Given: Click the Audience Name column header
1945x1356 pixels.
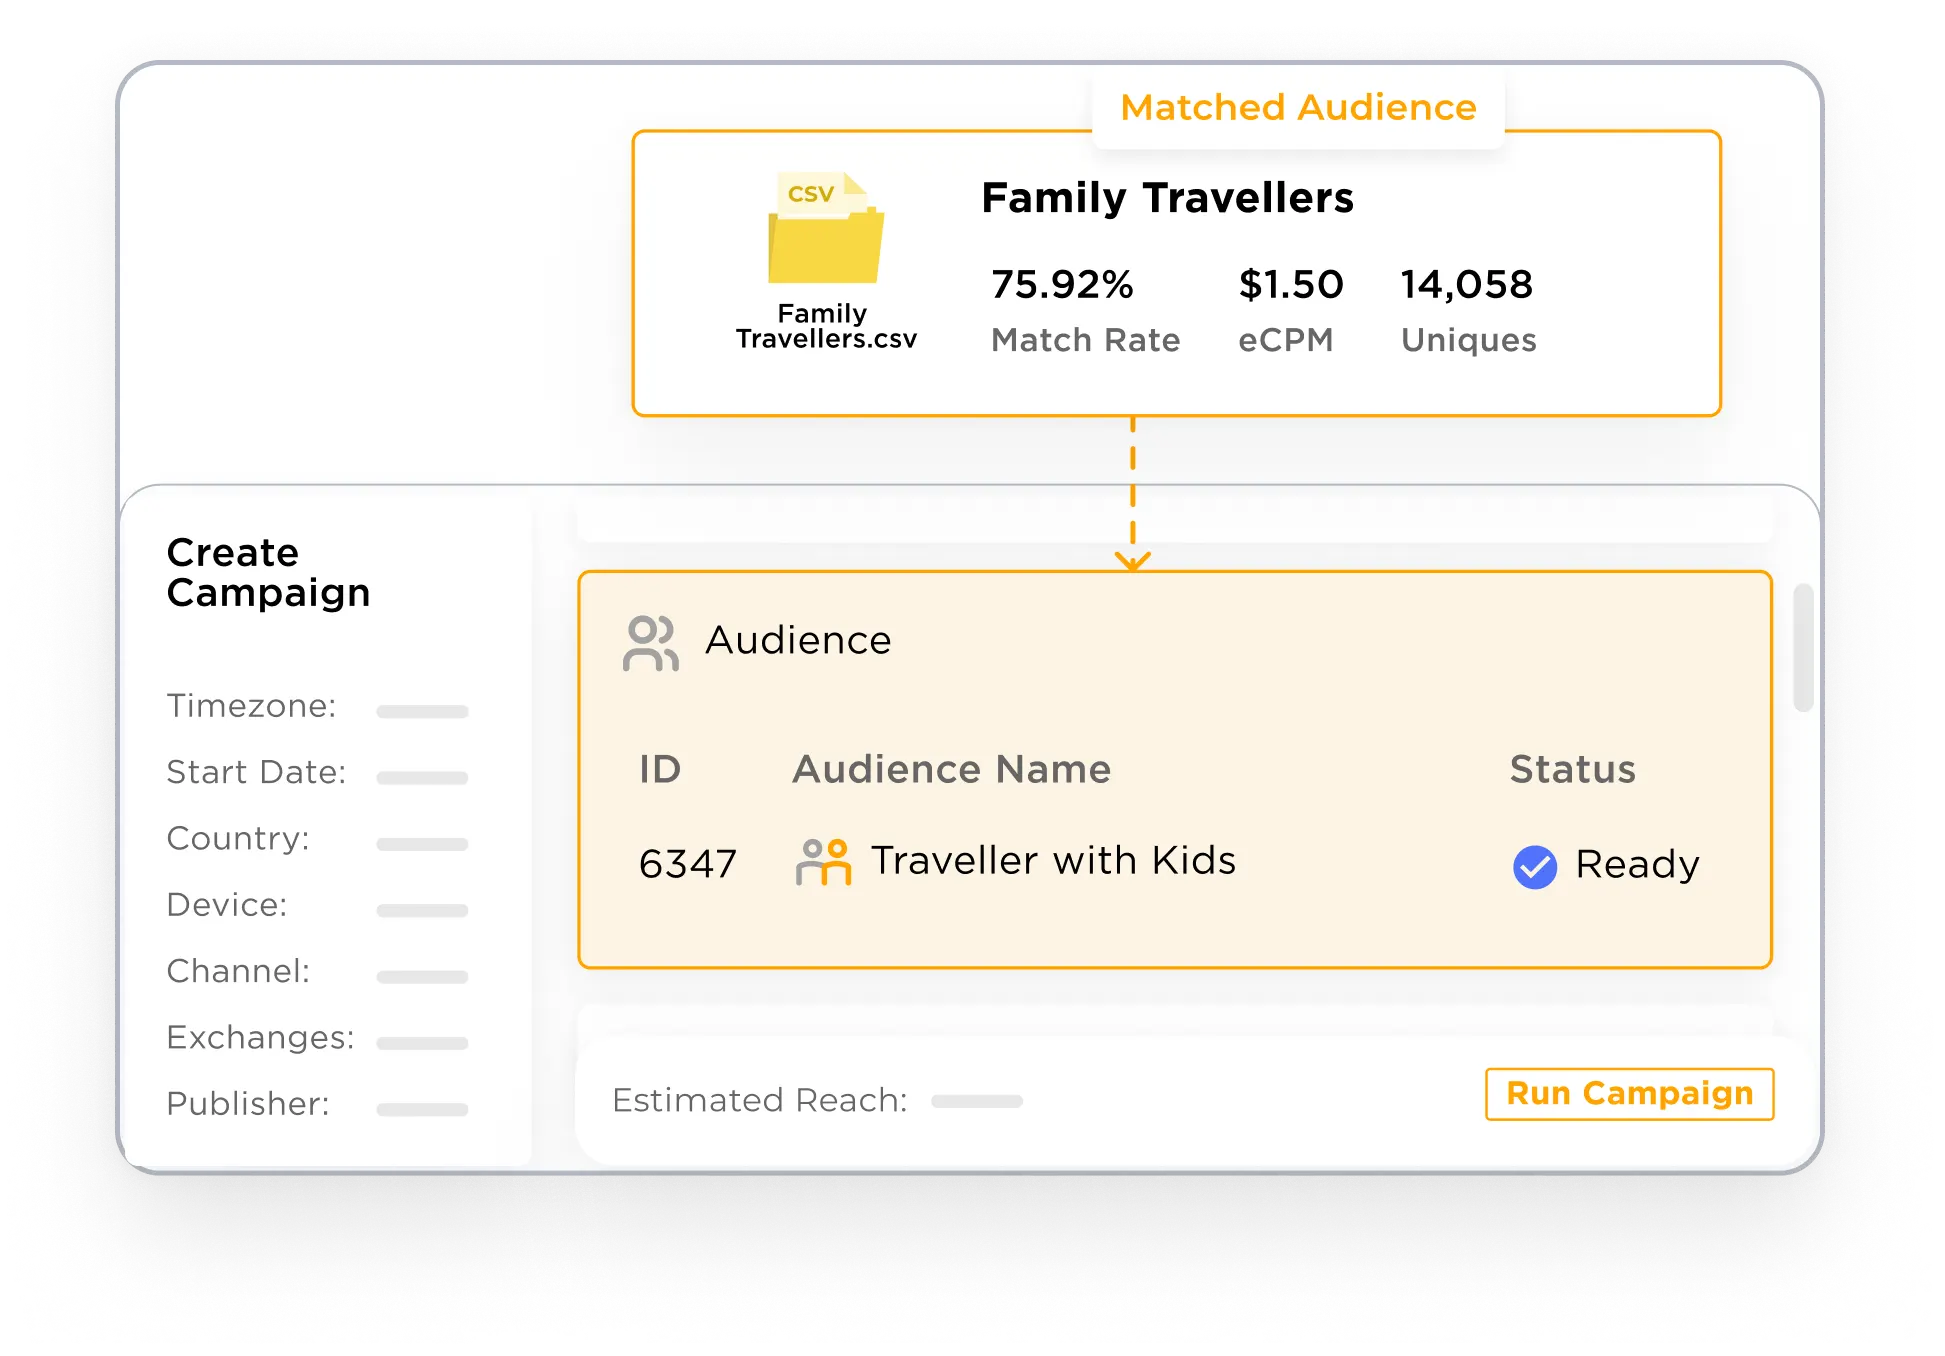Looking at the screenshot, I should 951,769.
